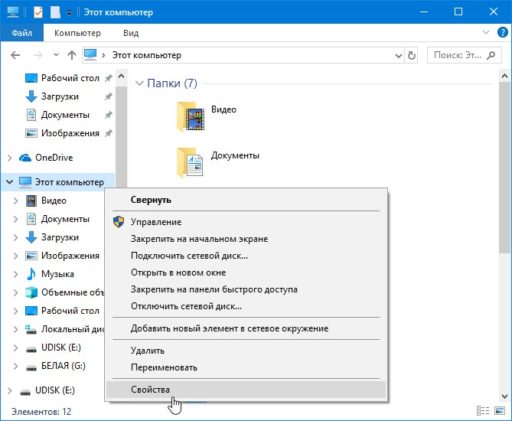Open the Вид ribbon tab

click(x=131, y=33)
